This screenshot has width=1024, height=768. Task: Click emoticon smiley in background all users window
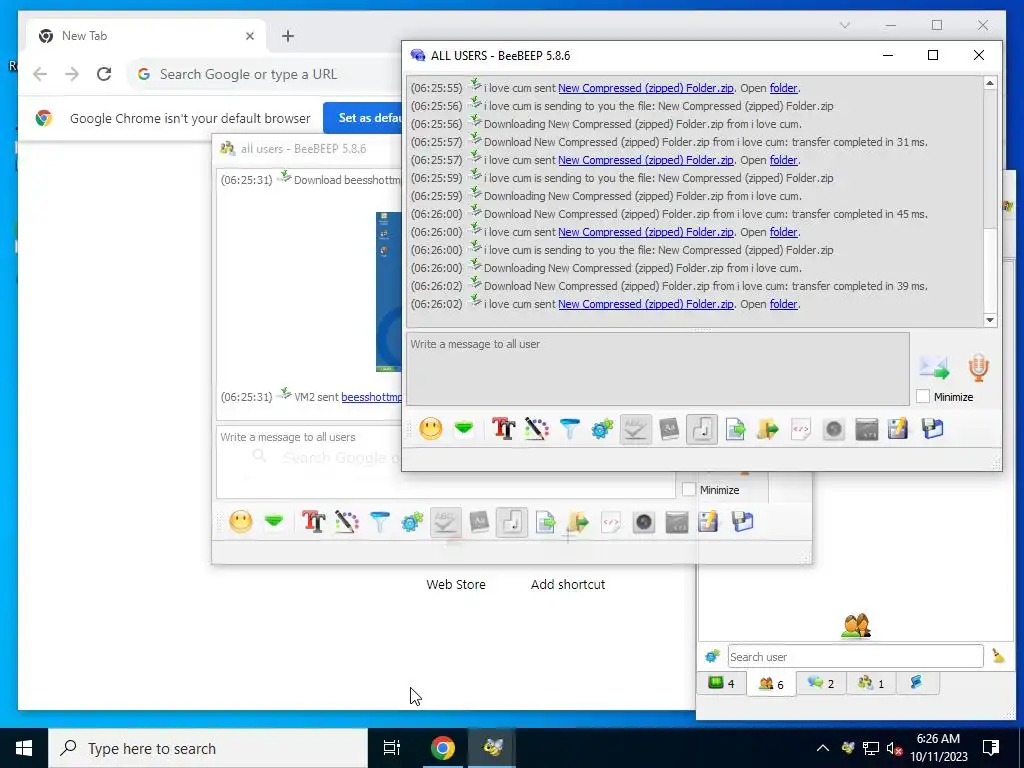pos(240,522)
